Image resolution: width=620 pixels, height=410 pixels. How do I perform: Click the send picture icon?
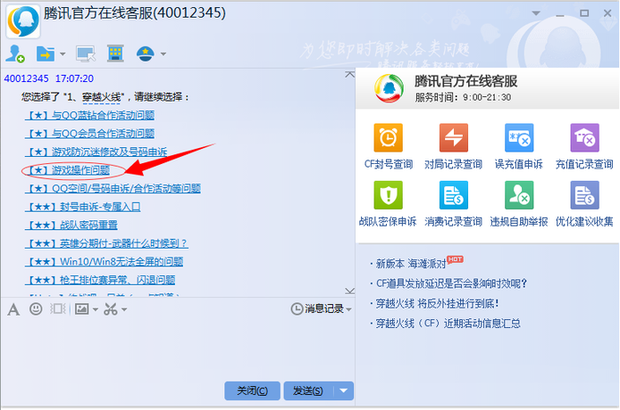(82, 309)
